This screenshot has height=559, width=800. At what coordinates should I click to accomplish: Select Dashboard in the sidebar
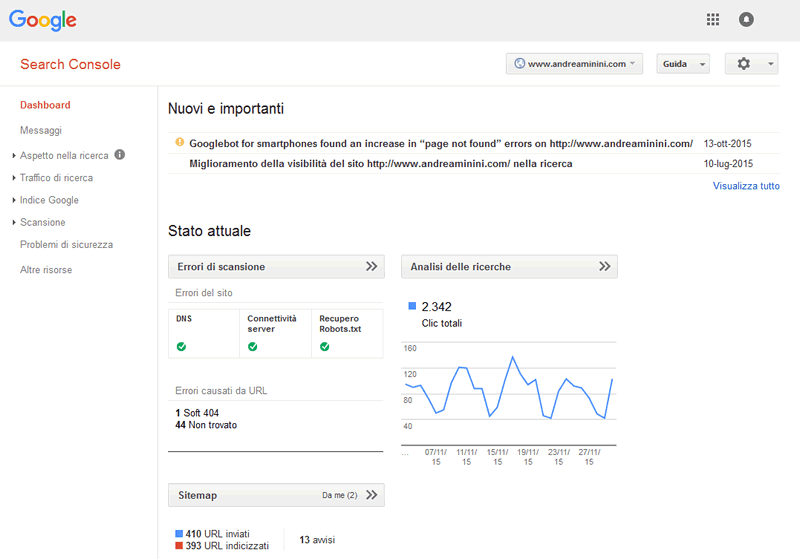coord(45,105)
